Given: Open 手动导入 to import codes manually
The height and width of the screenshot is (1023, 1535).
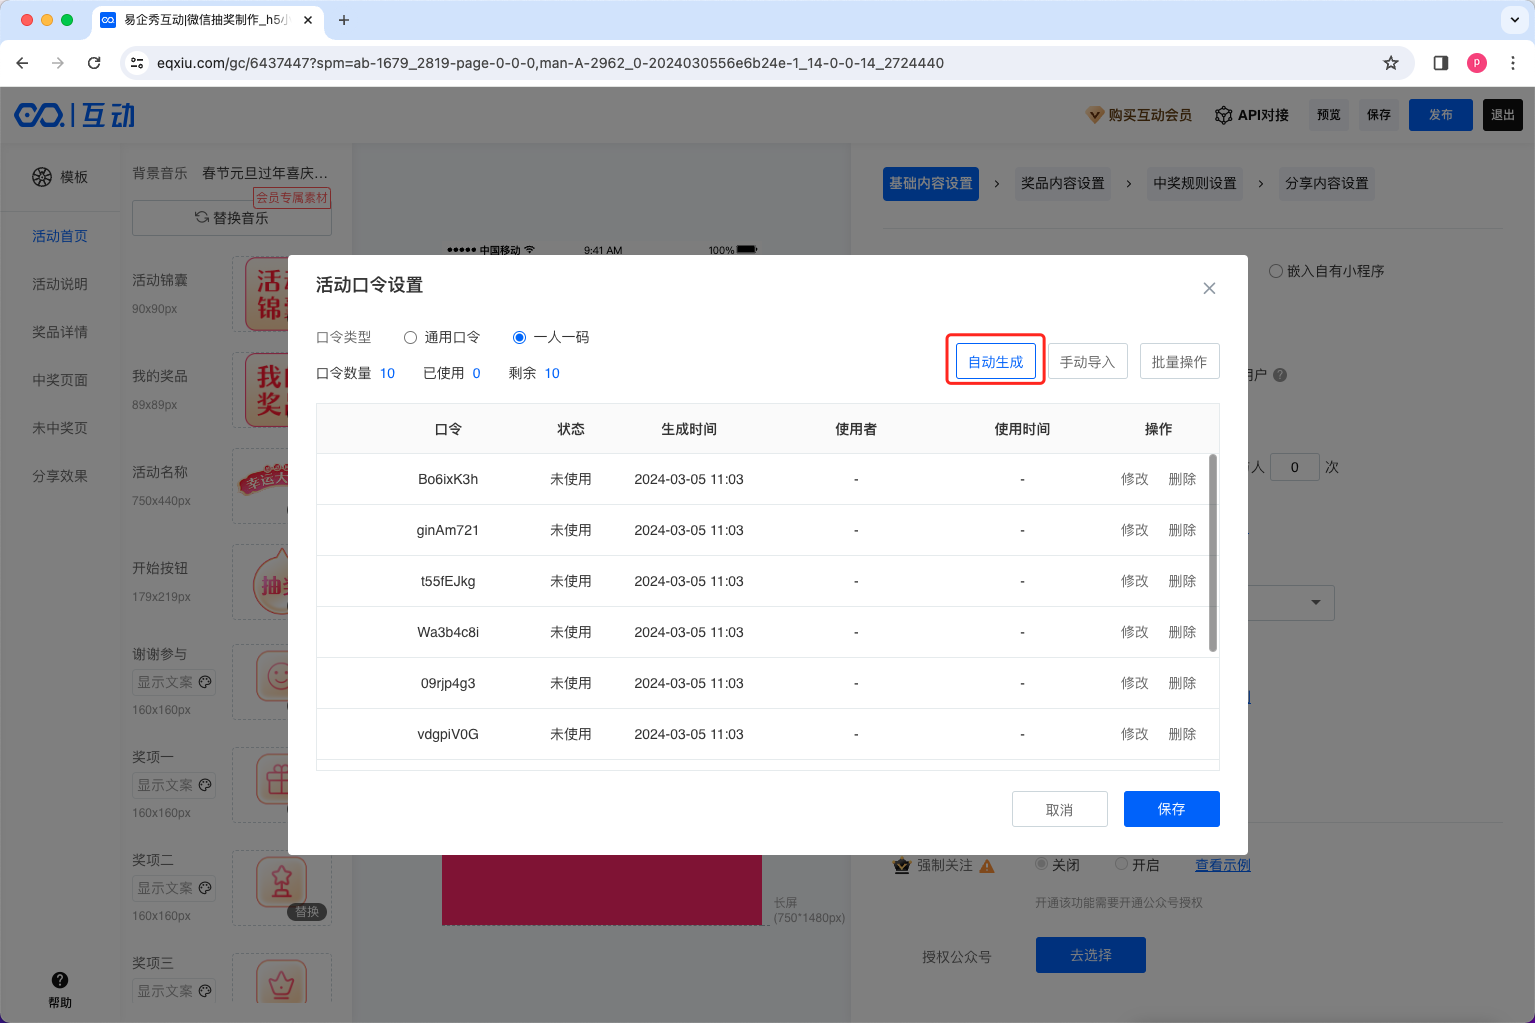Looking at the screenshot, I should (1087, 361).
